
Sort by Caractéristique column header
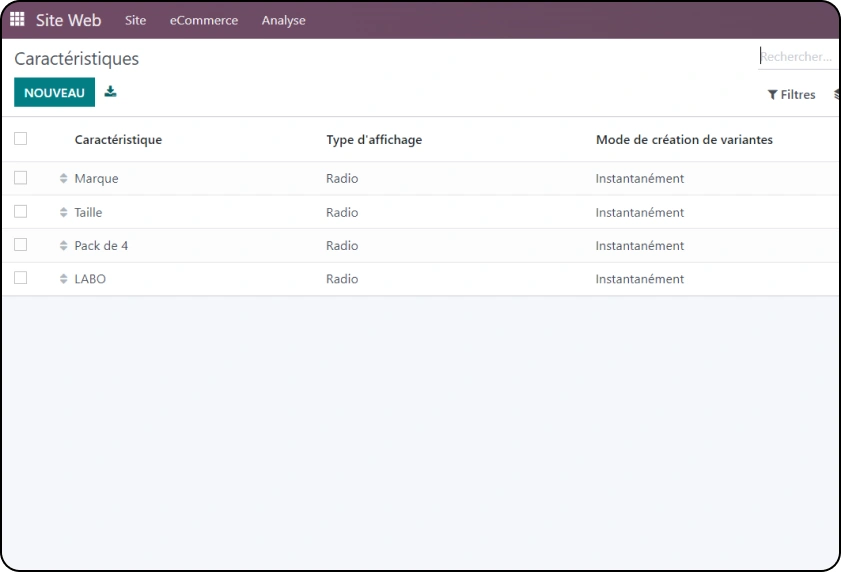pyautogui.click(x=118, y=140)
